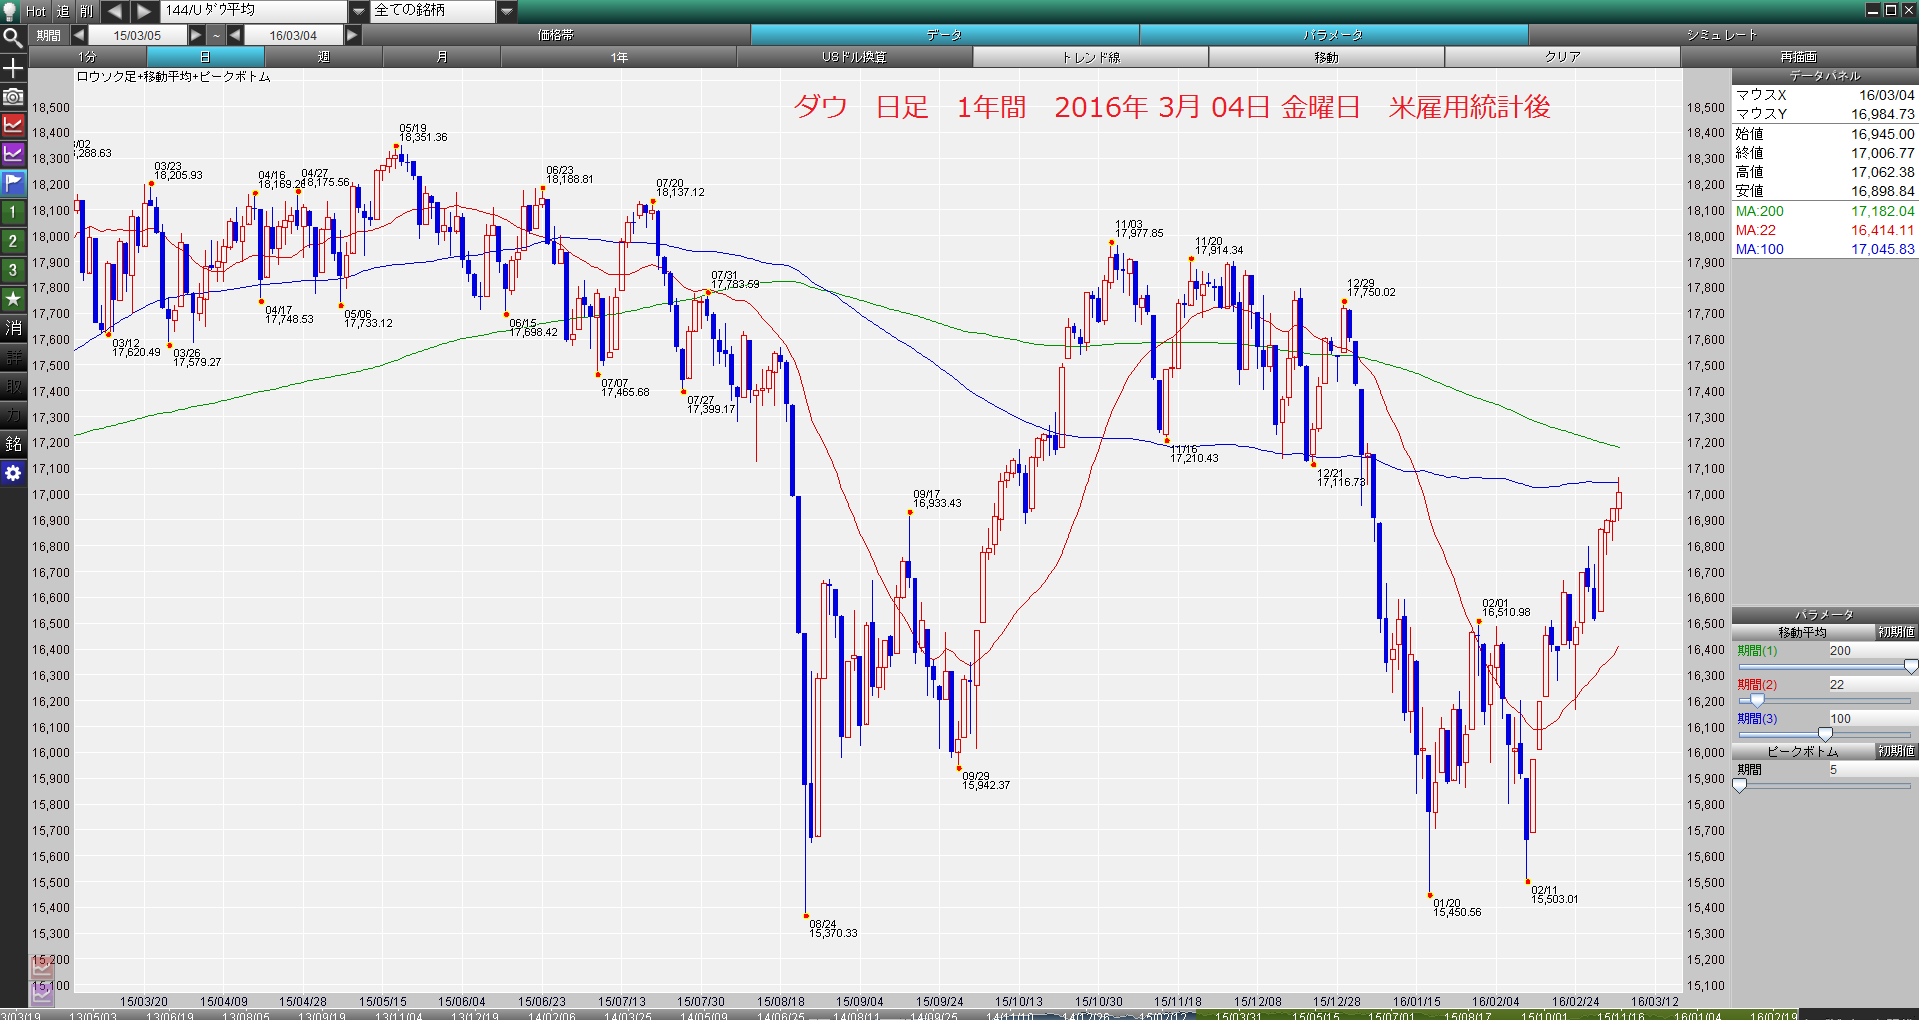Click the green star favorites icon
Screen dimensions: 1919x1020
click(x=12, y=299)
